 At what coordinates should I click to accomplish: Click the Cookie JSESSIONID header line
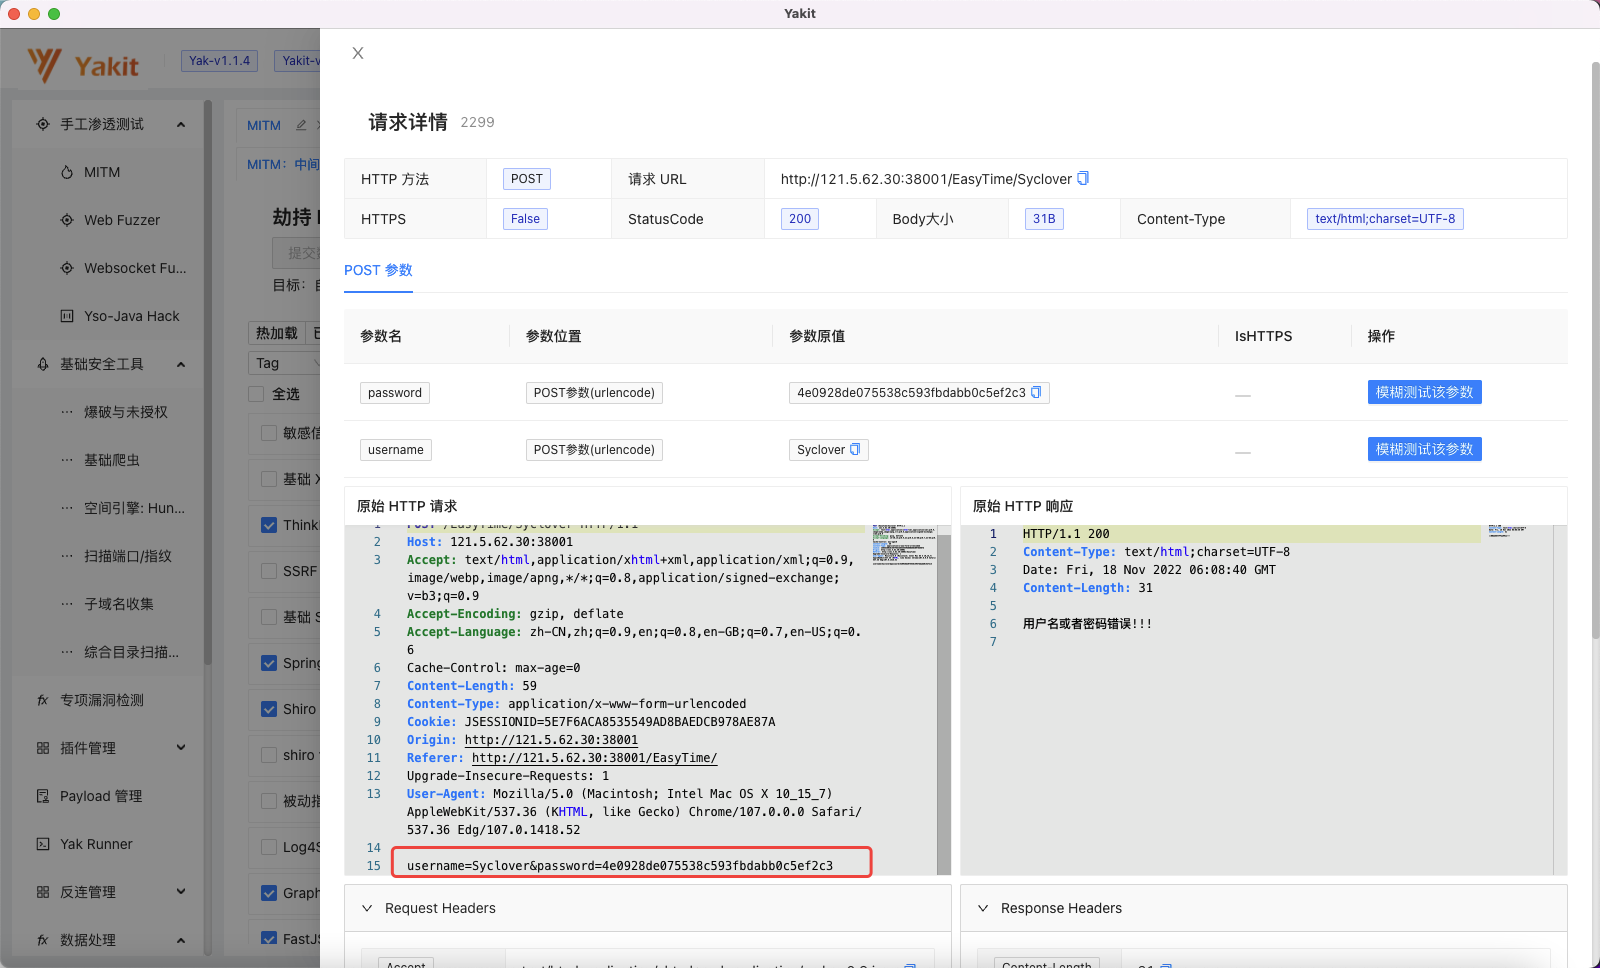click(x=591, y=722)
